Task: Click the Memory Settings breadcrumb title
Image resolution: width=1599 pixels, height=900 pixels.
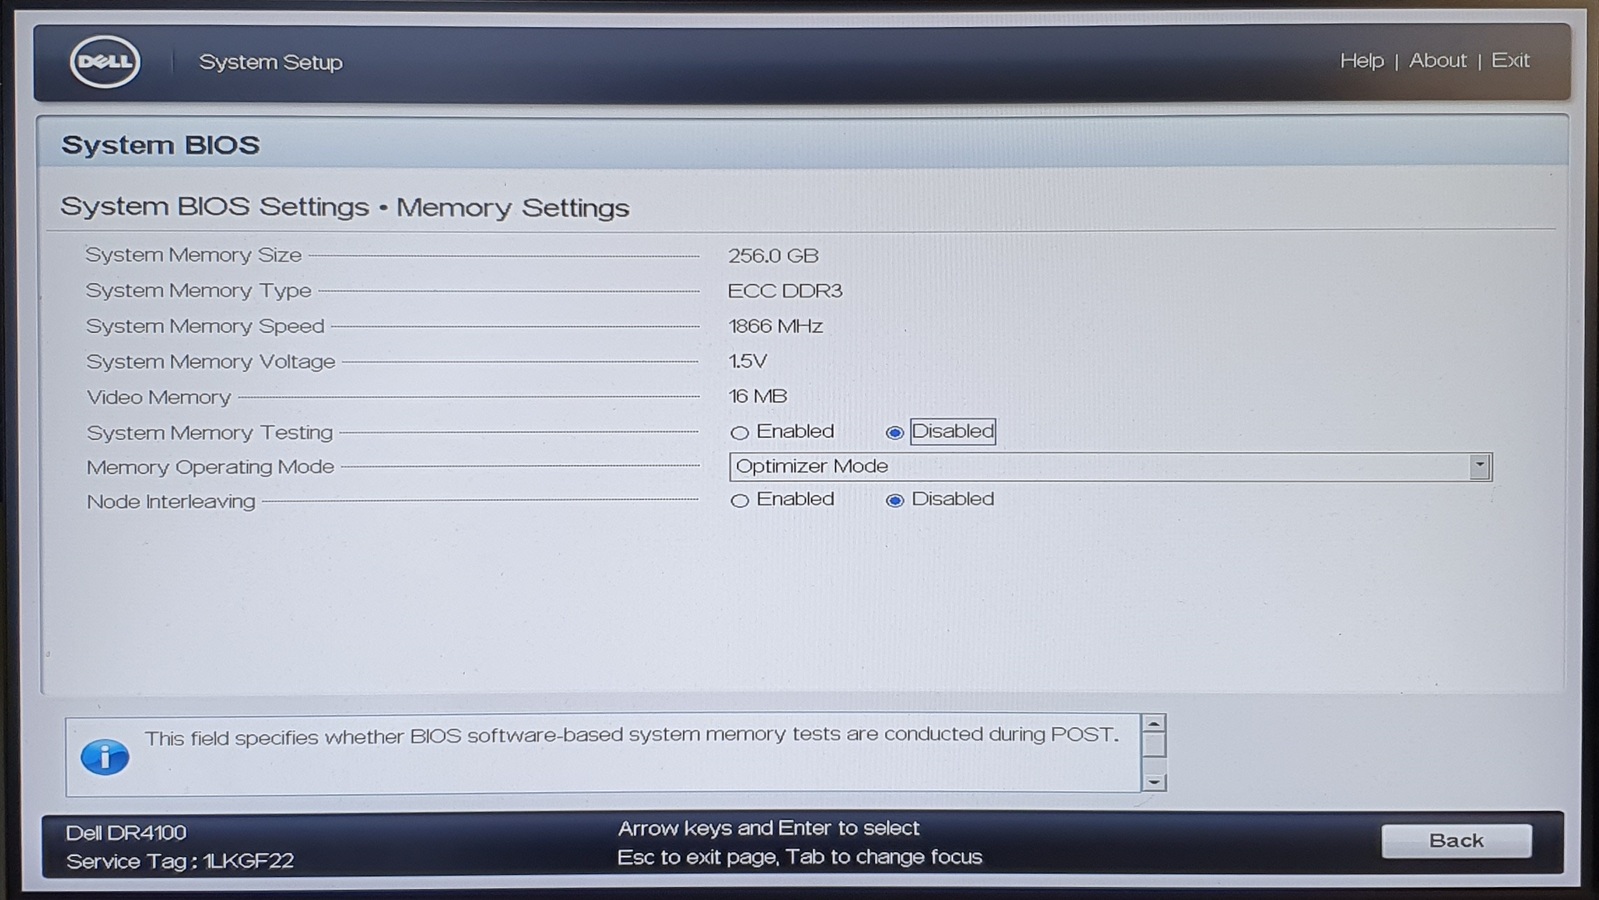Action: (513, 208)
